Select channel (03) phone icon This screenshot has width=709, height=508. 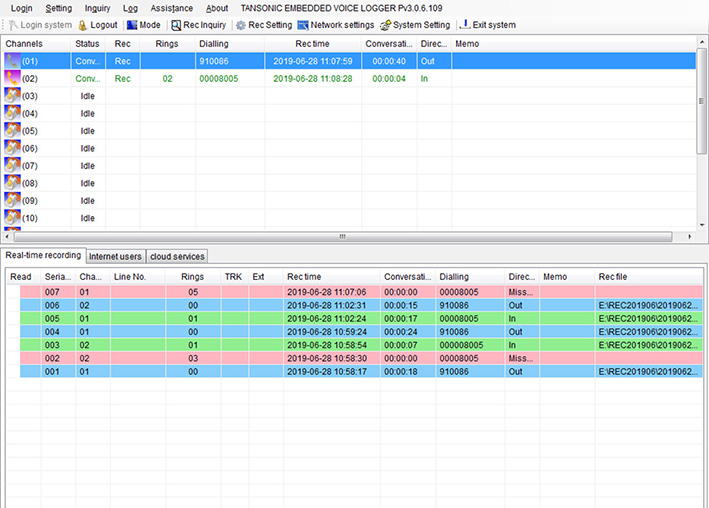[x=13, y=96]
